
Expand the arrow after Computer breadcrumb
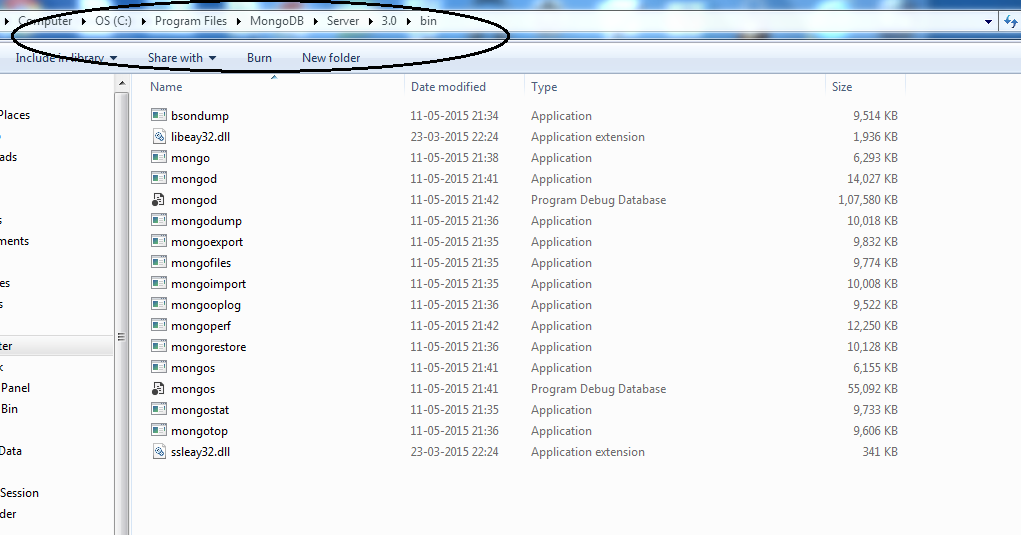click(x=83, y=21)
